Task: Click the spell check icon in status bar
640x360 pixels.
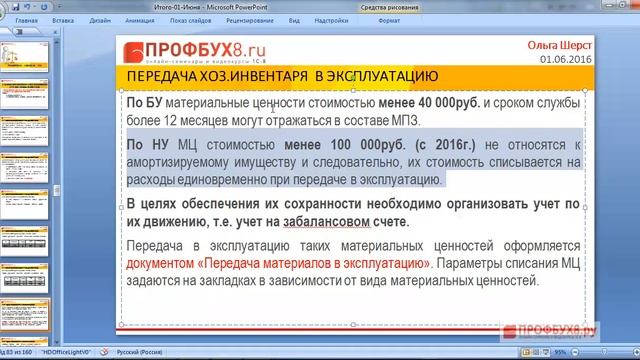Action: [x=104, y=352]
